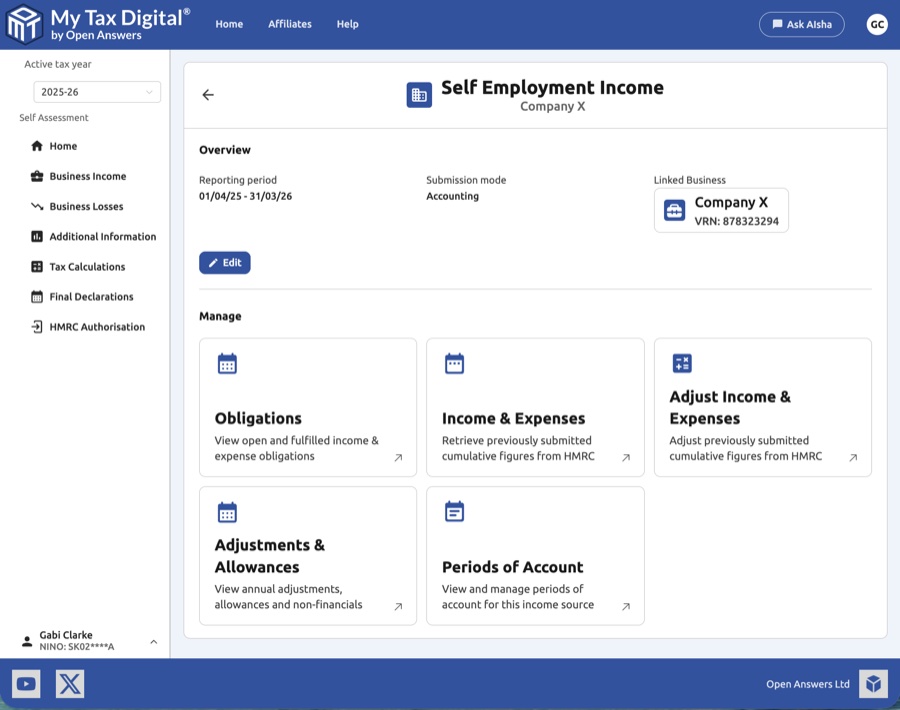Collapse the Gabi Clarke profile section

click(x=153, y=641)
